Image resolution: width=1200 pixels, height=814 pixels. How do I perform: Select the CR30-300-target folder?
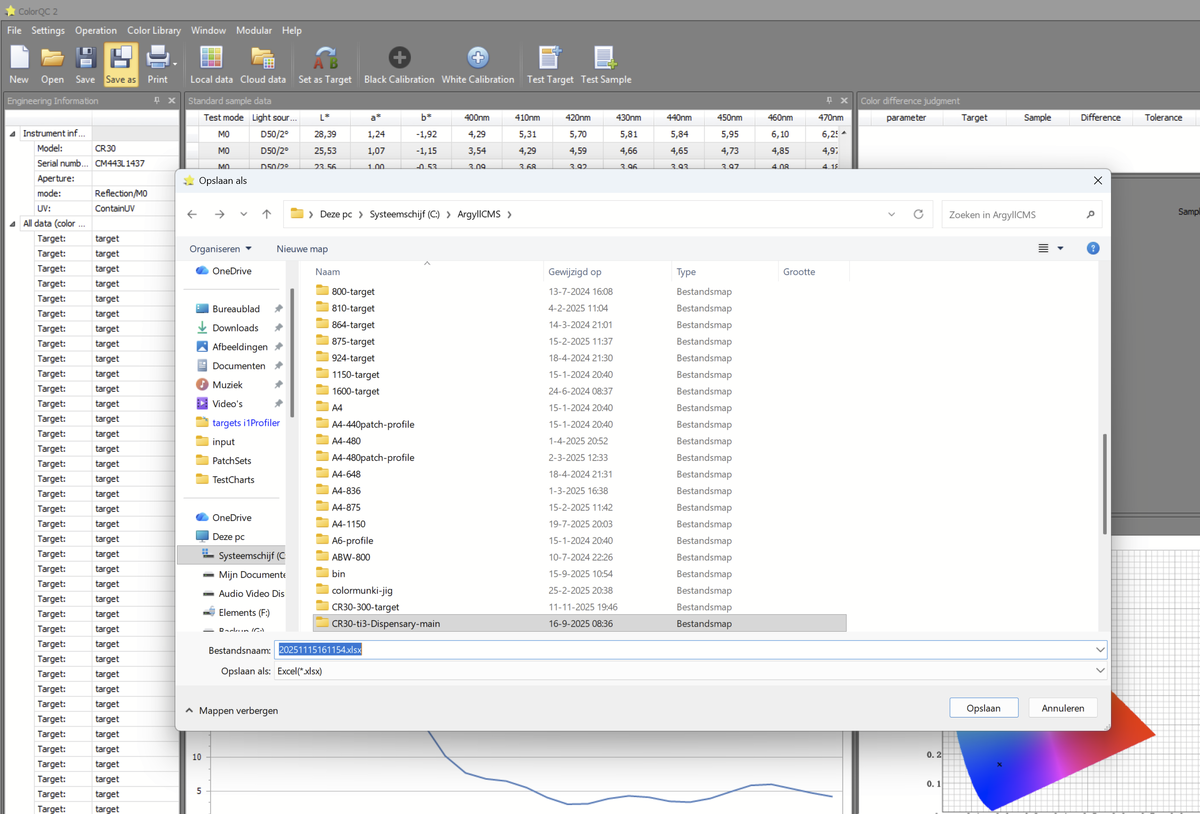click(365, 607)
